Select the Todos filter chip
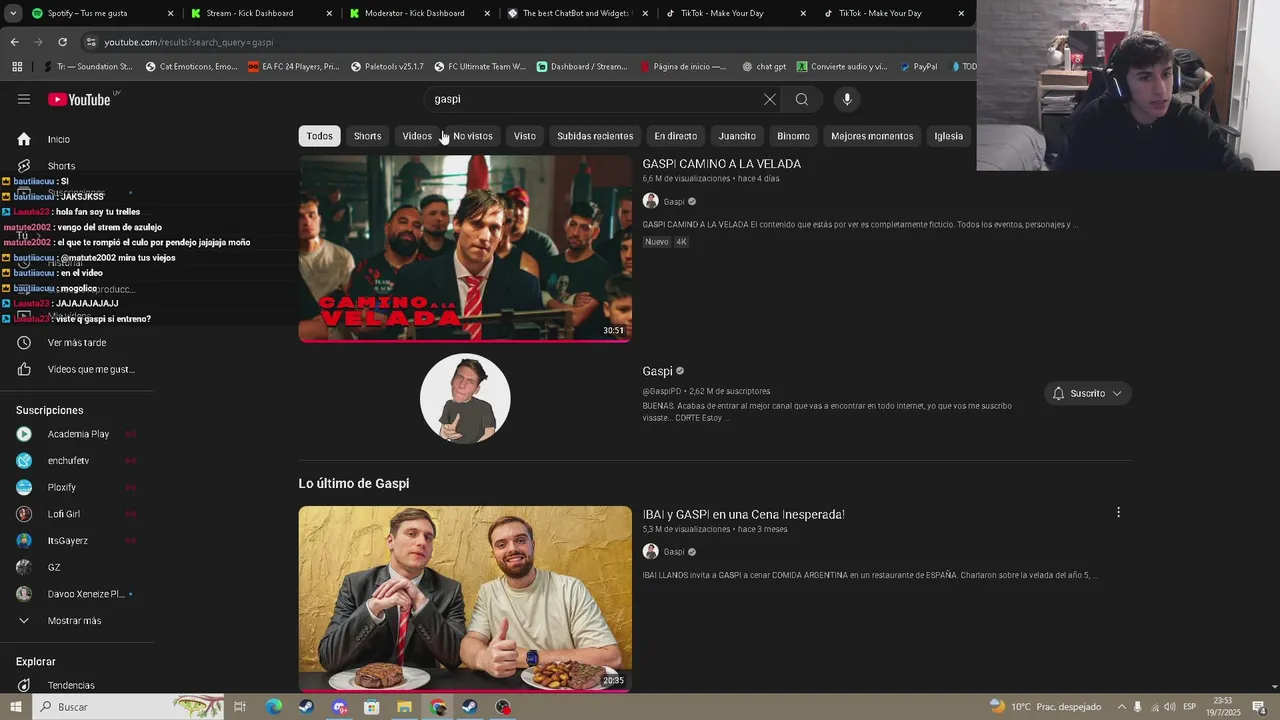Image resolution: width=1280 pixels, height=720 pixels. tap(319, 136)
